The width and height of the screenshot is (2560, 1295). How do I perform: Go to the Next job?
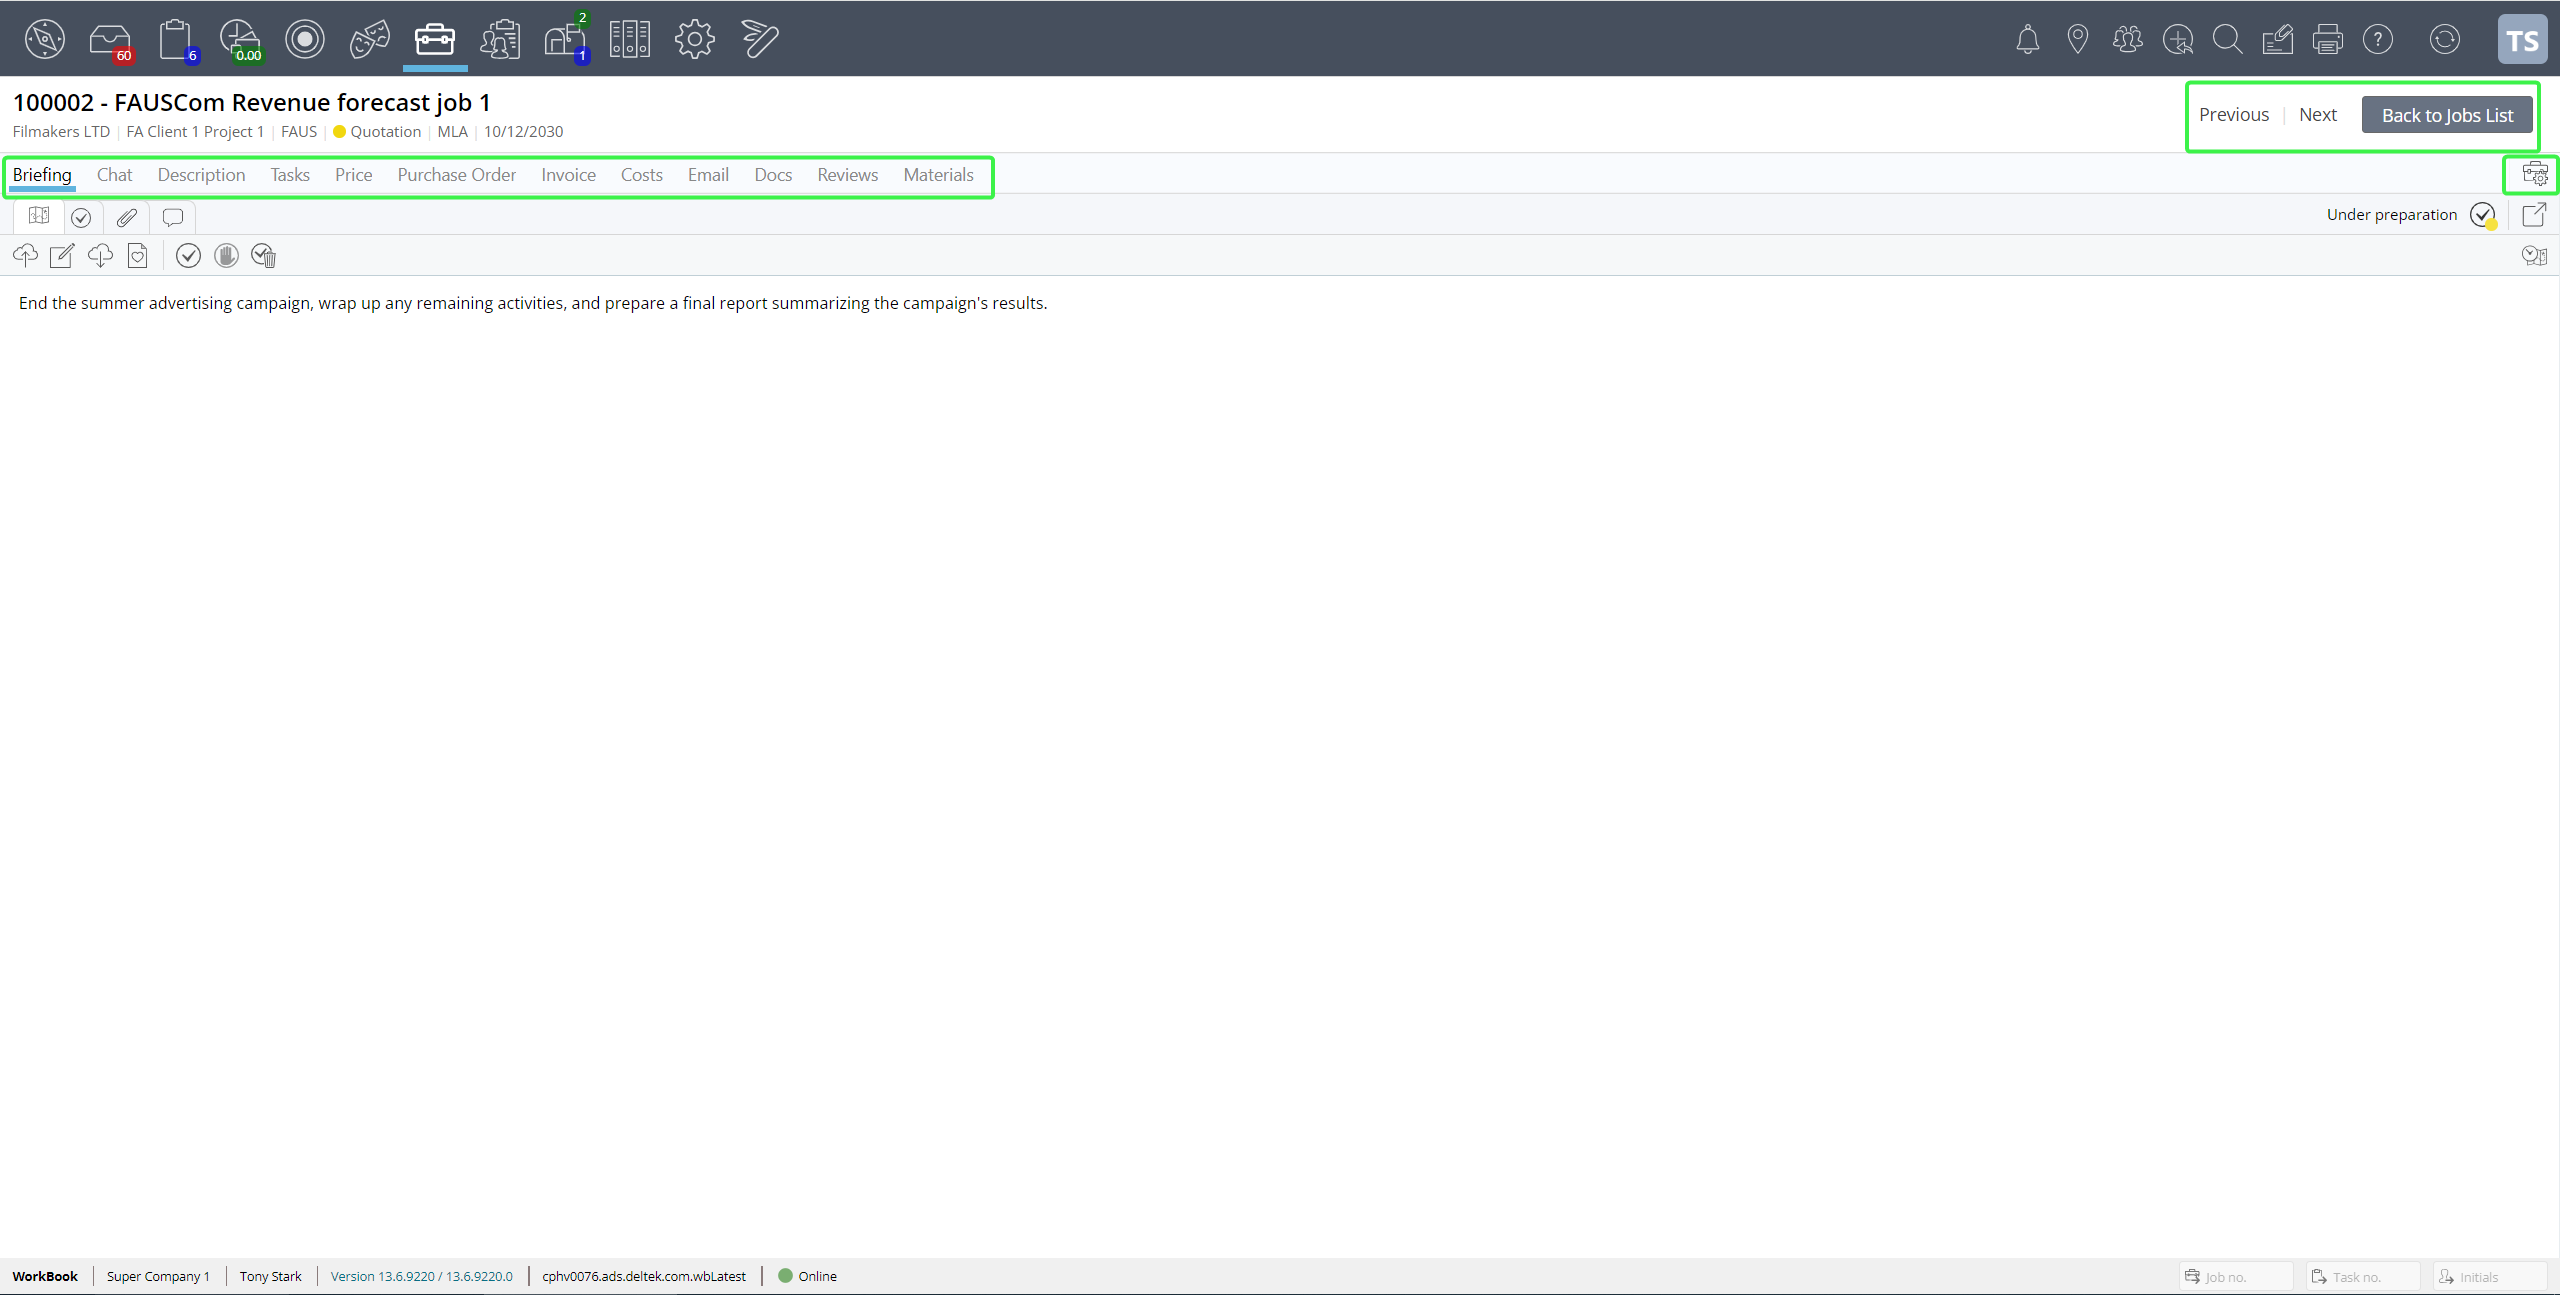[2318, 115]
